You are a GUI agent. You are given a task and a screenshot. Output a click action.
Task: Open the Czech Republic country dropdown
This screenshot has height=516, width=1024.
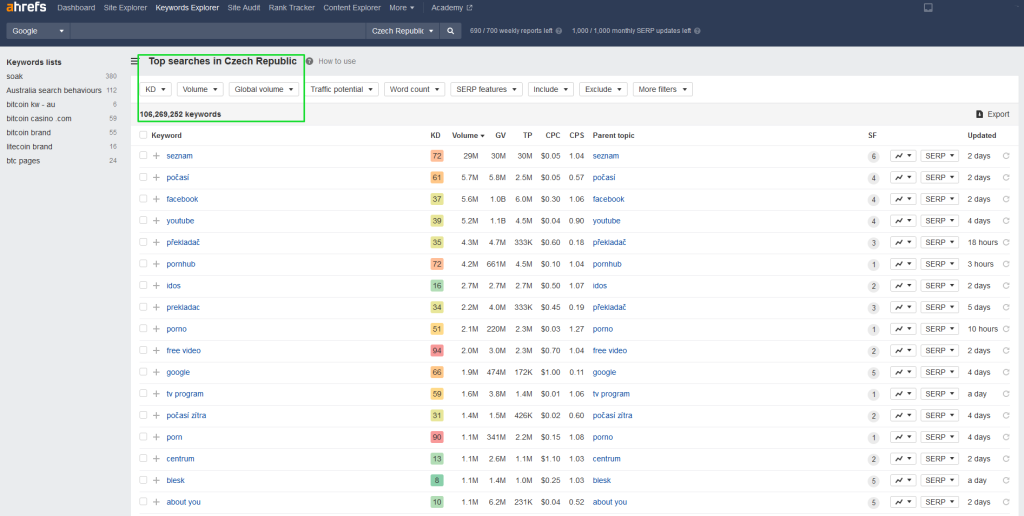[x=403, y=31]
